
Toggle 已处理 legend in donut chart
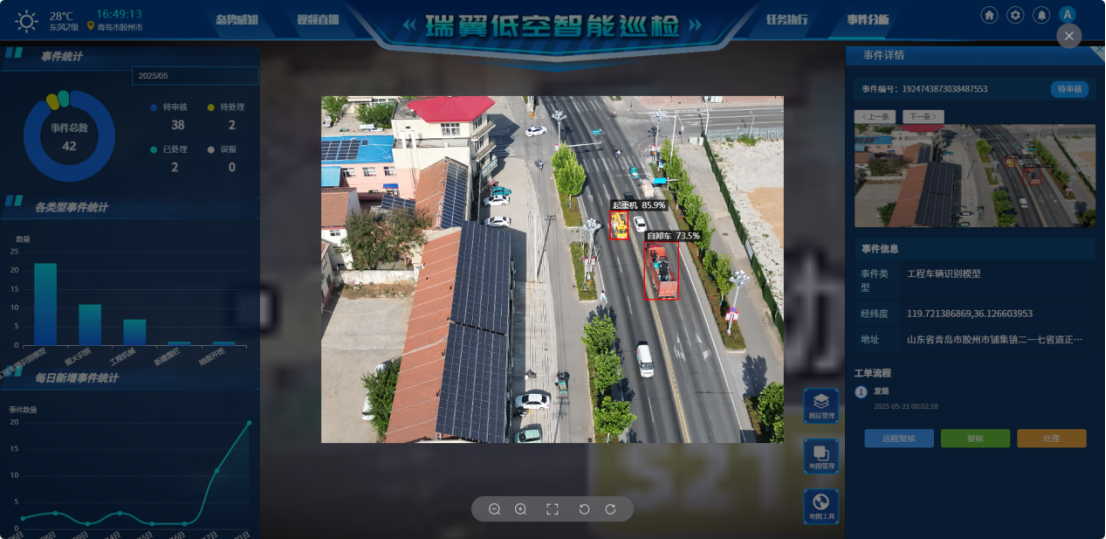pyautogui.click(x=168, y=150)
